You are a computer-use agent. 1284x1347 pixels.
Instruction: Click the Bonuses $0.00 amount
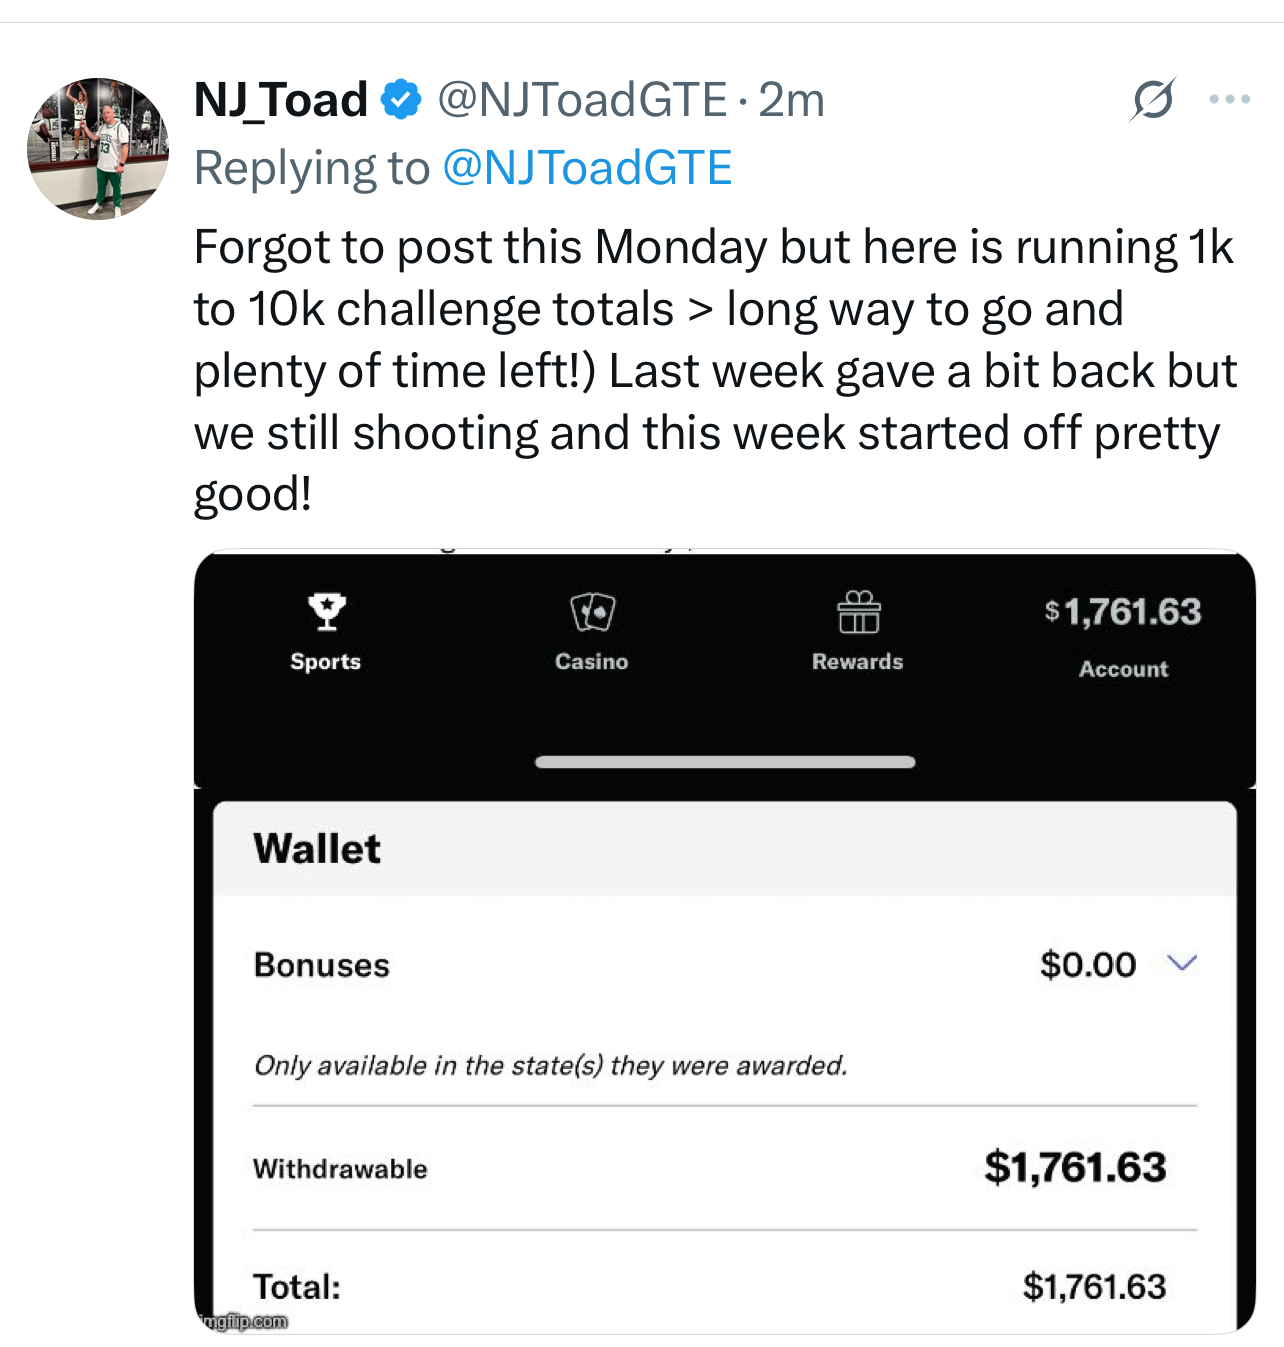point(1087,965)
